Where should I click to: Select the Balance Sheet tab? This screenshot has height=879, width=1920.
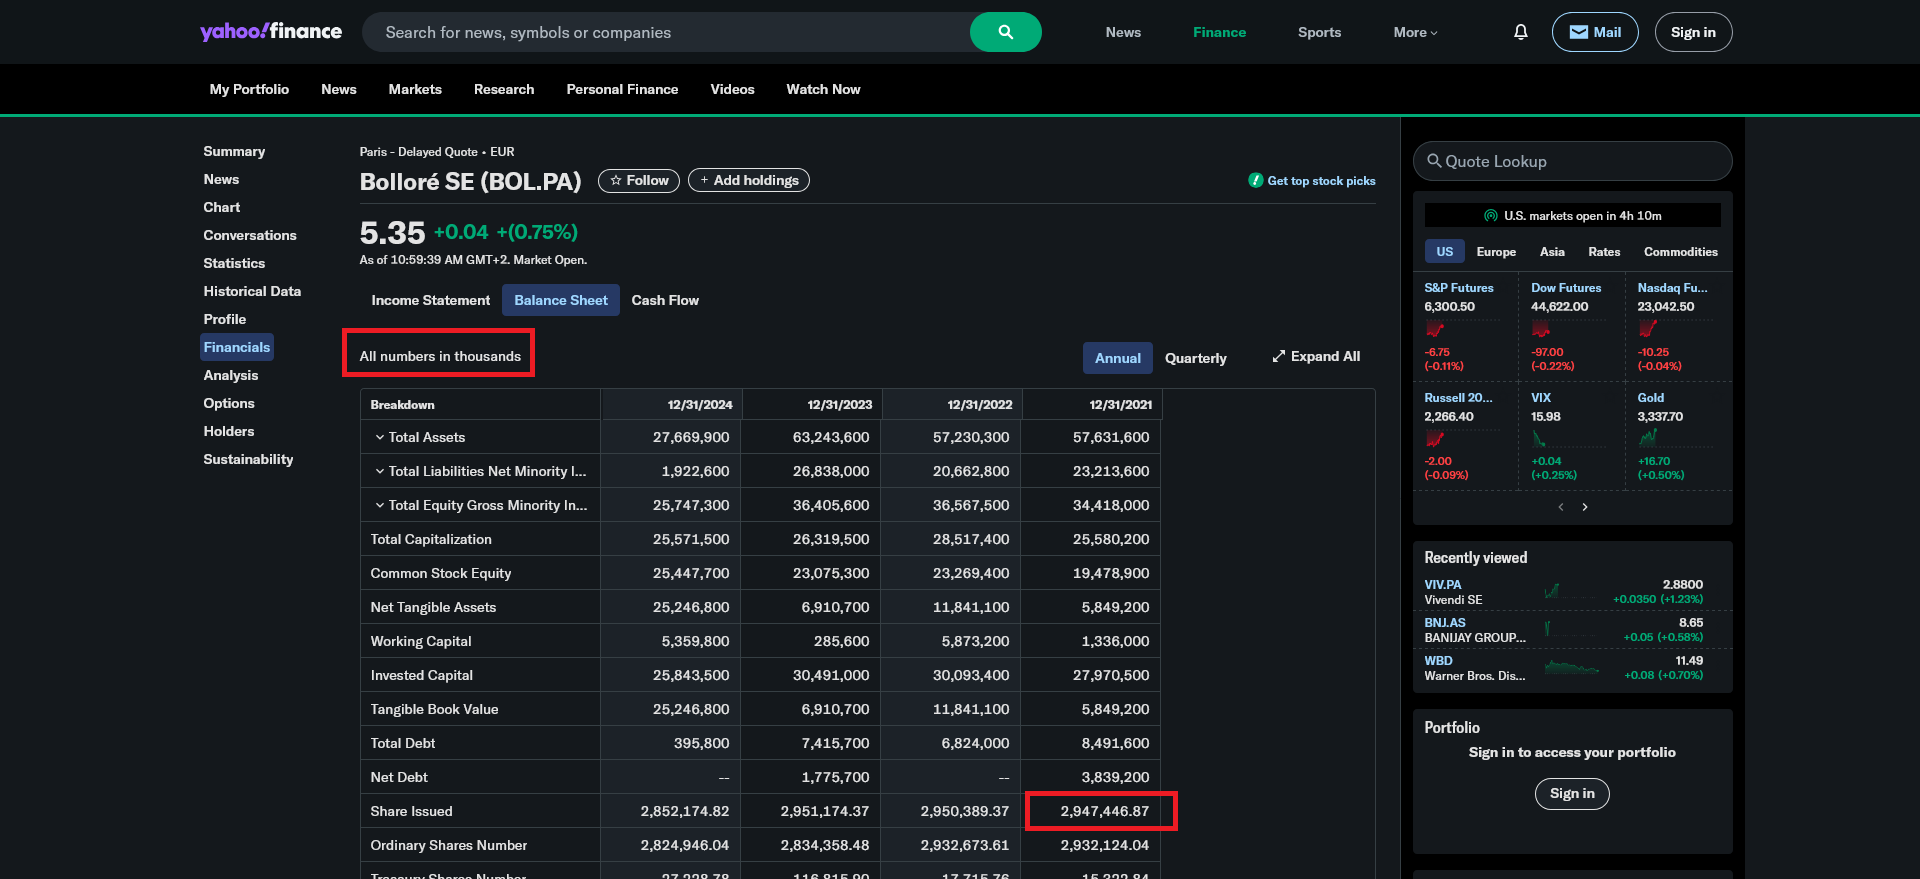click(x=561, y=300)
